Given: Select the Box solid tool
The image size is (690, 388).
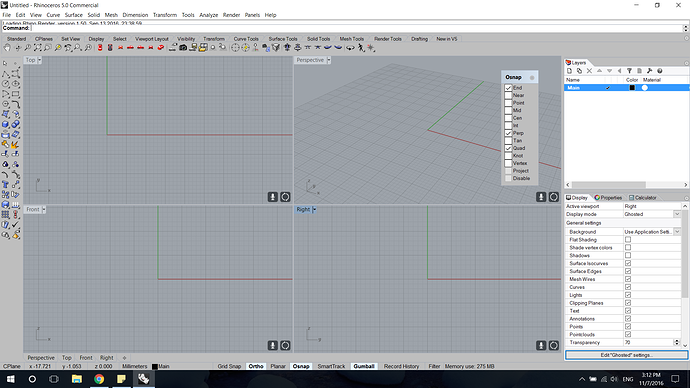Looking at the screenshot, I should coord(6,124).
